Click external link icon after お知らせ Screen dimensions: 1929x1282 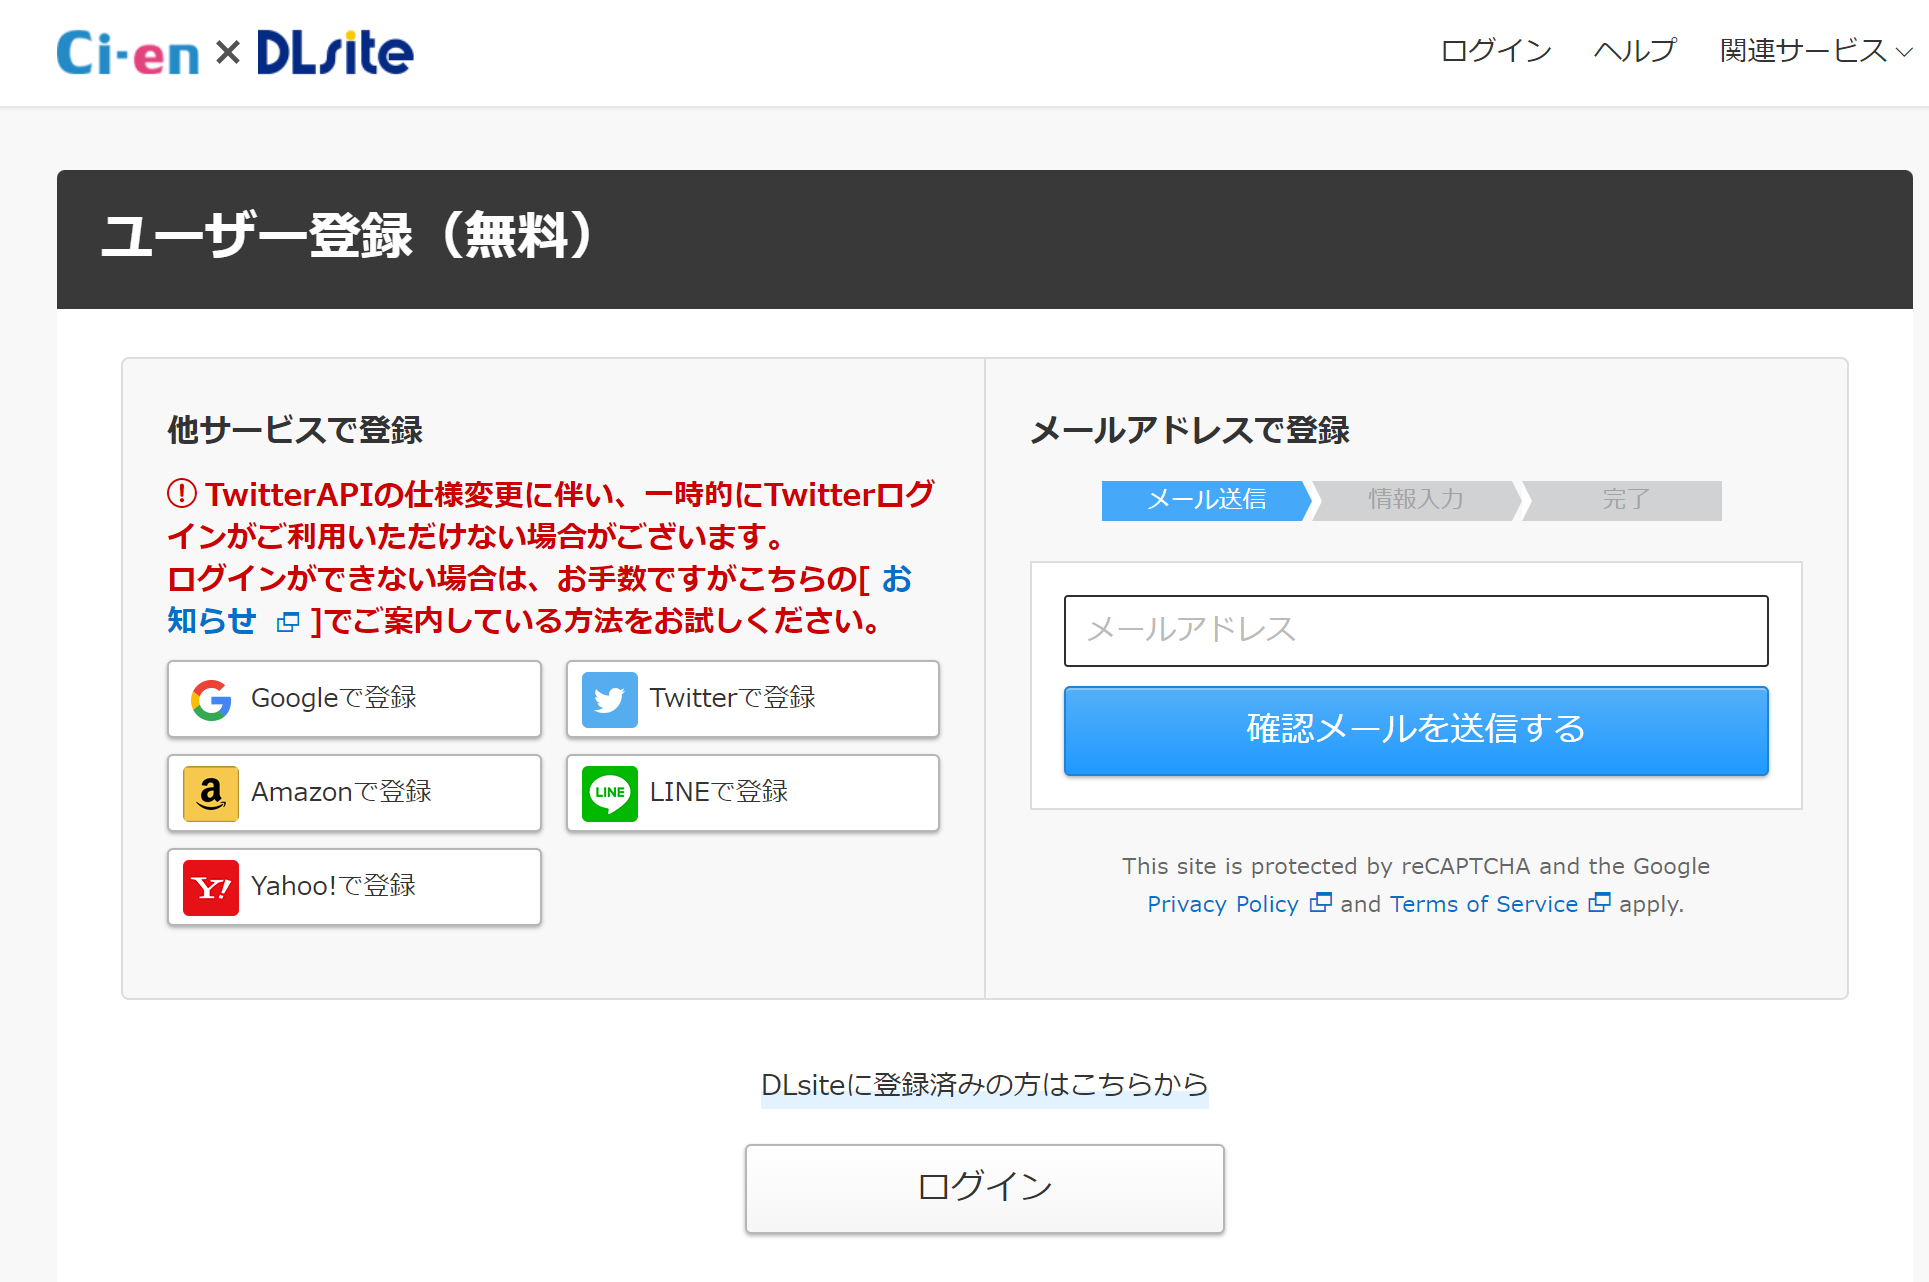pos(288,622)
